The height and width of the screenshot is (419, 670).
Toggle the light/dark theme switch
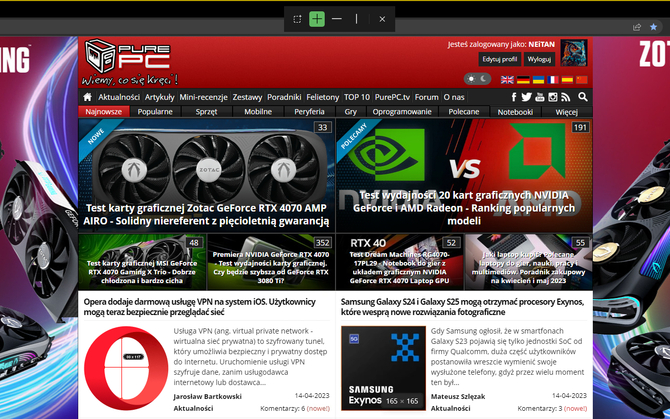(x=477, y=79)
